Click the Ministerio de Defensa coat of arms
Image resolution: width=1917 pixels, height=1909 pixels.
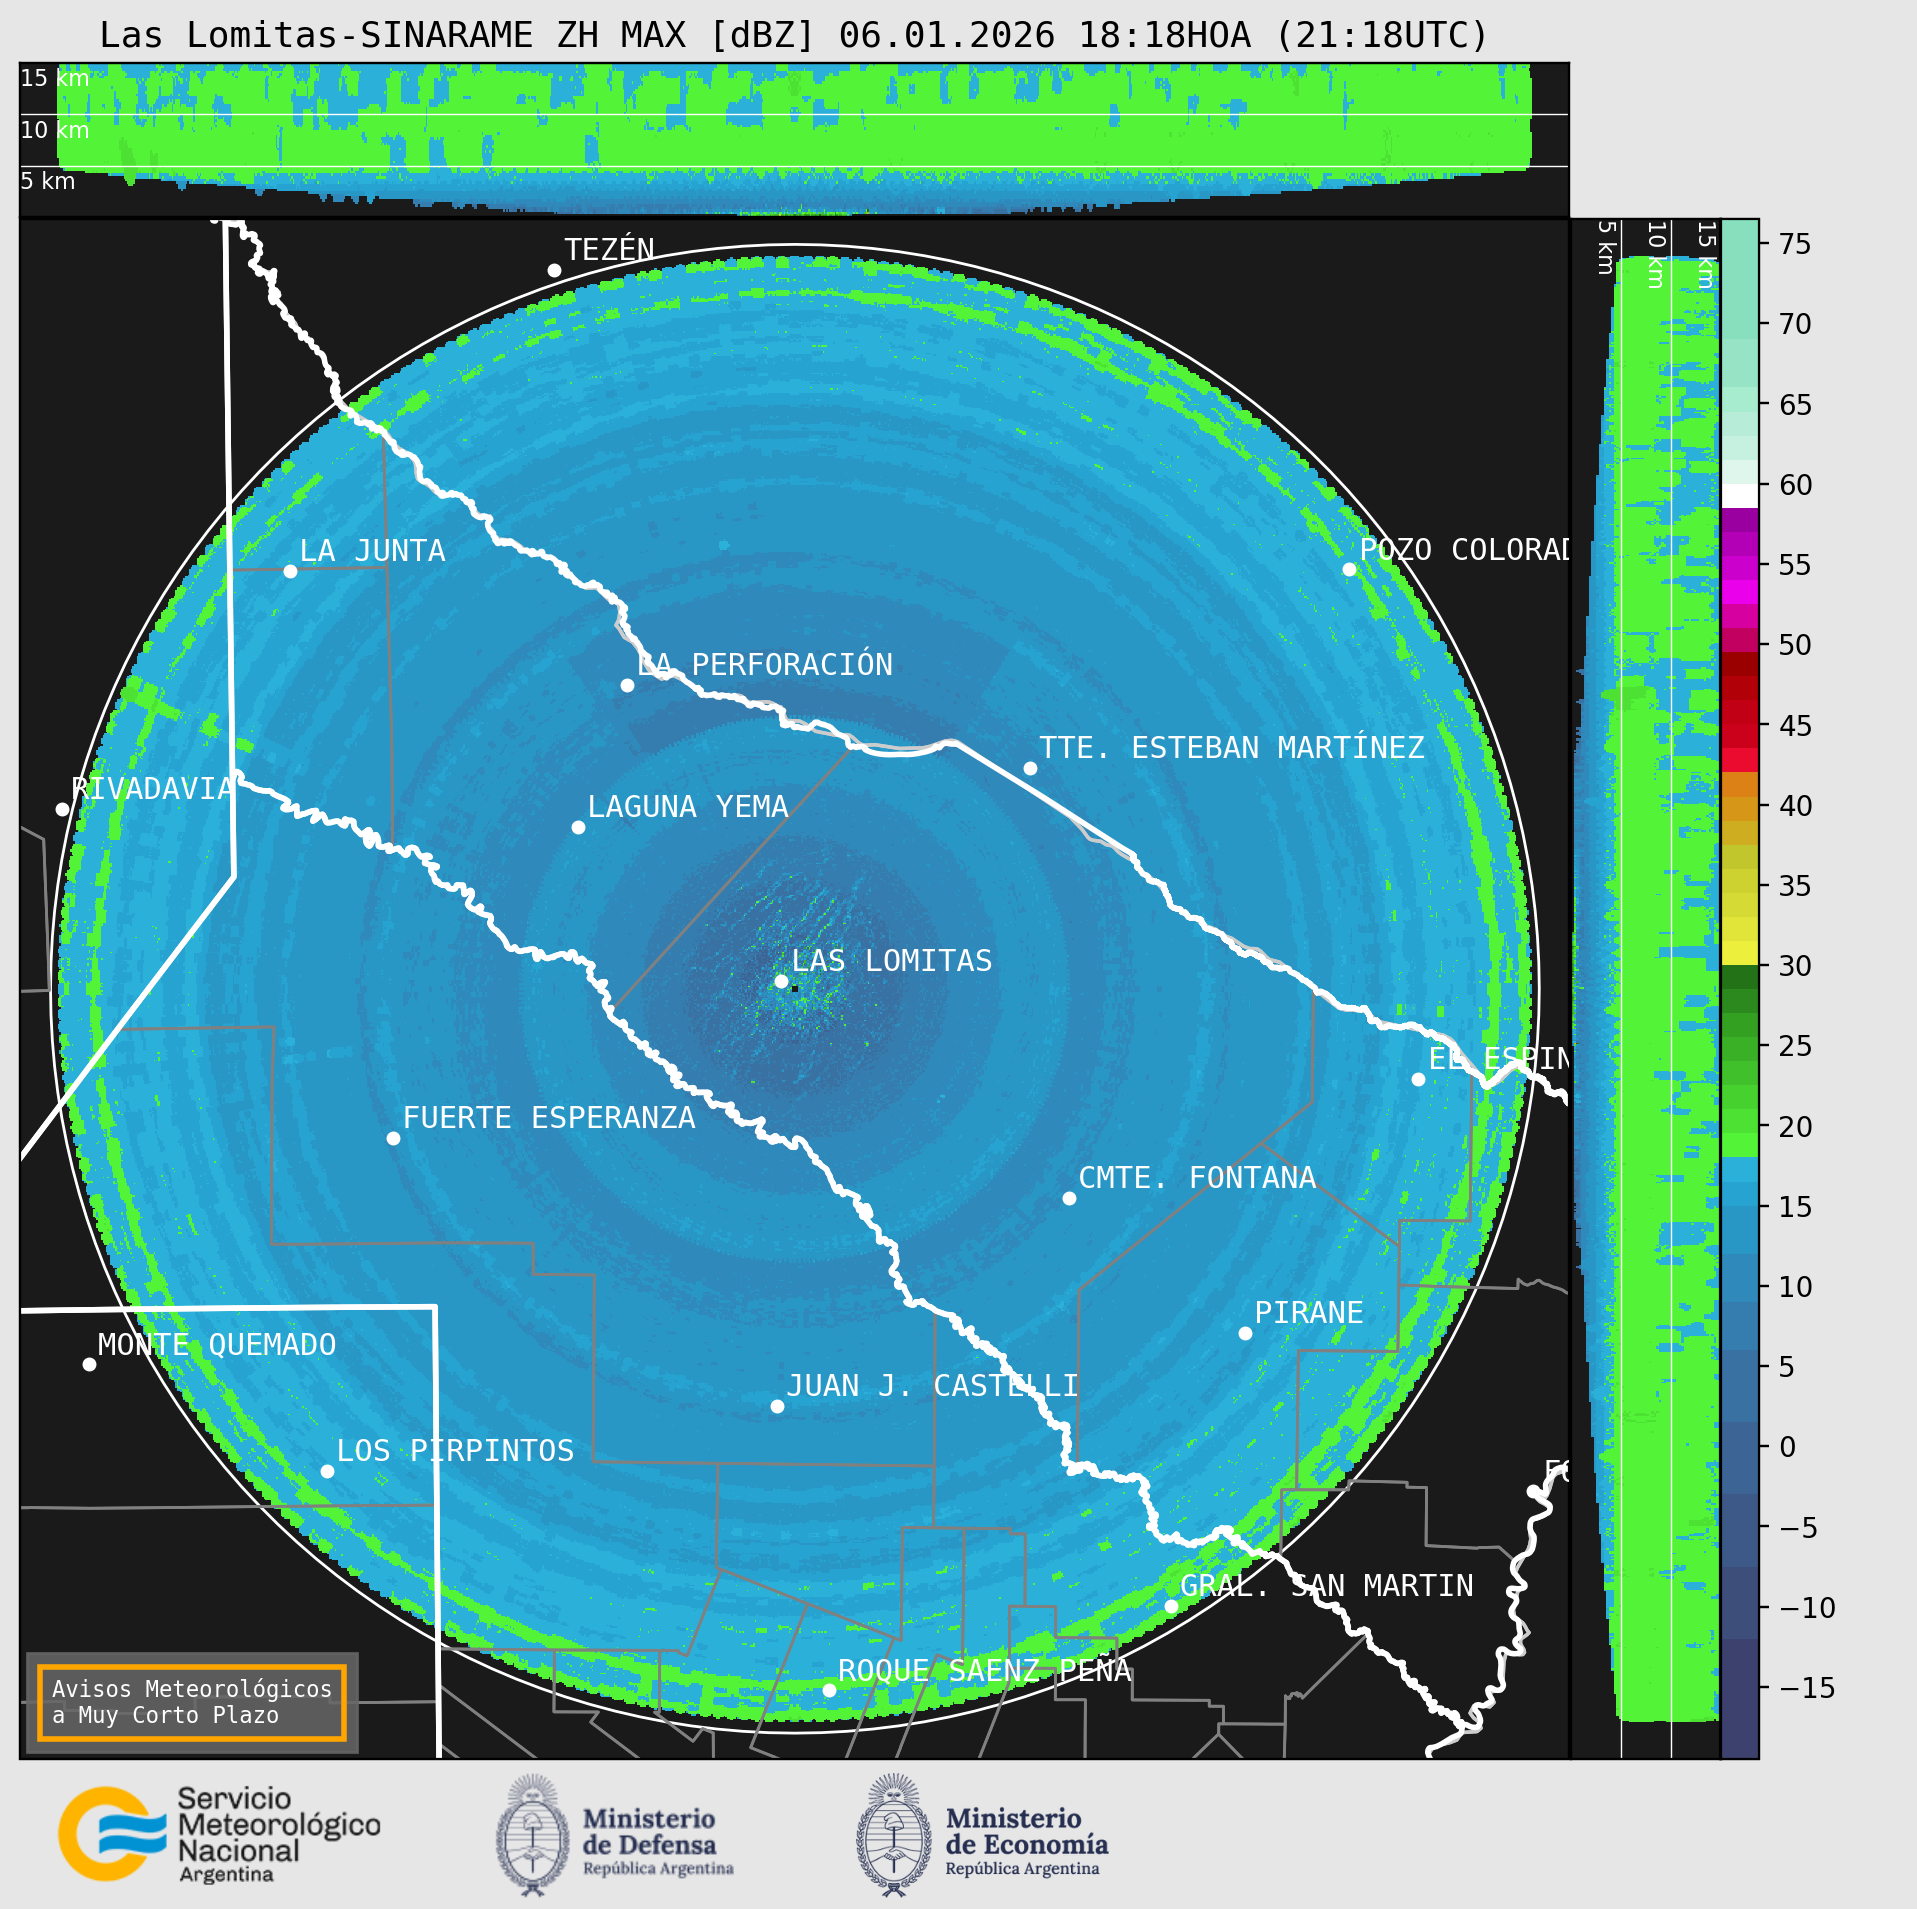coord(533,1836)
